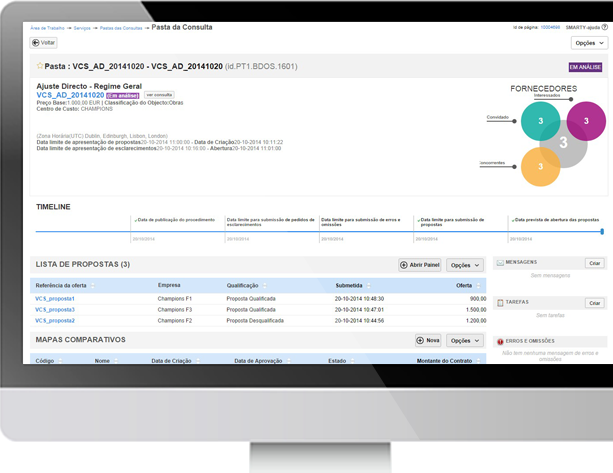Sort by the Submetida column header
This screenshot has width=613, height=473.
349,284
